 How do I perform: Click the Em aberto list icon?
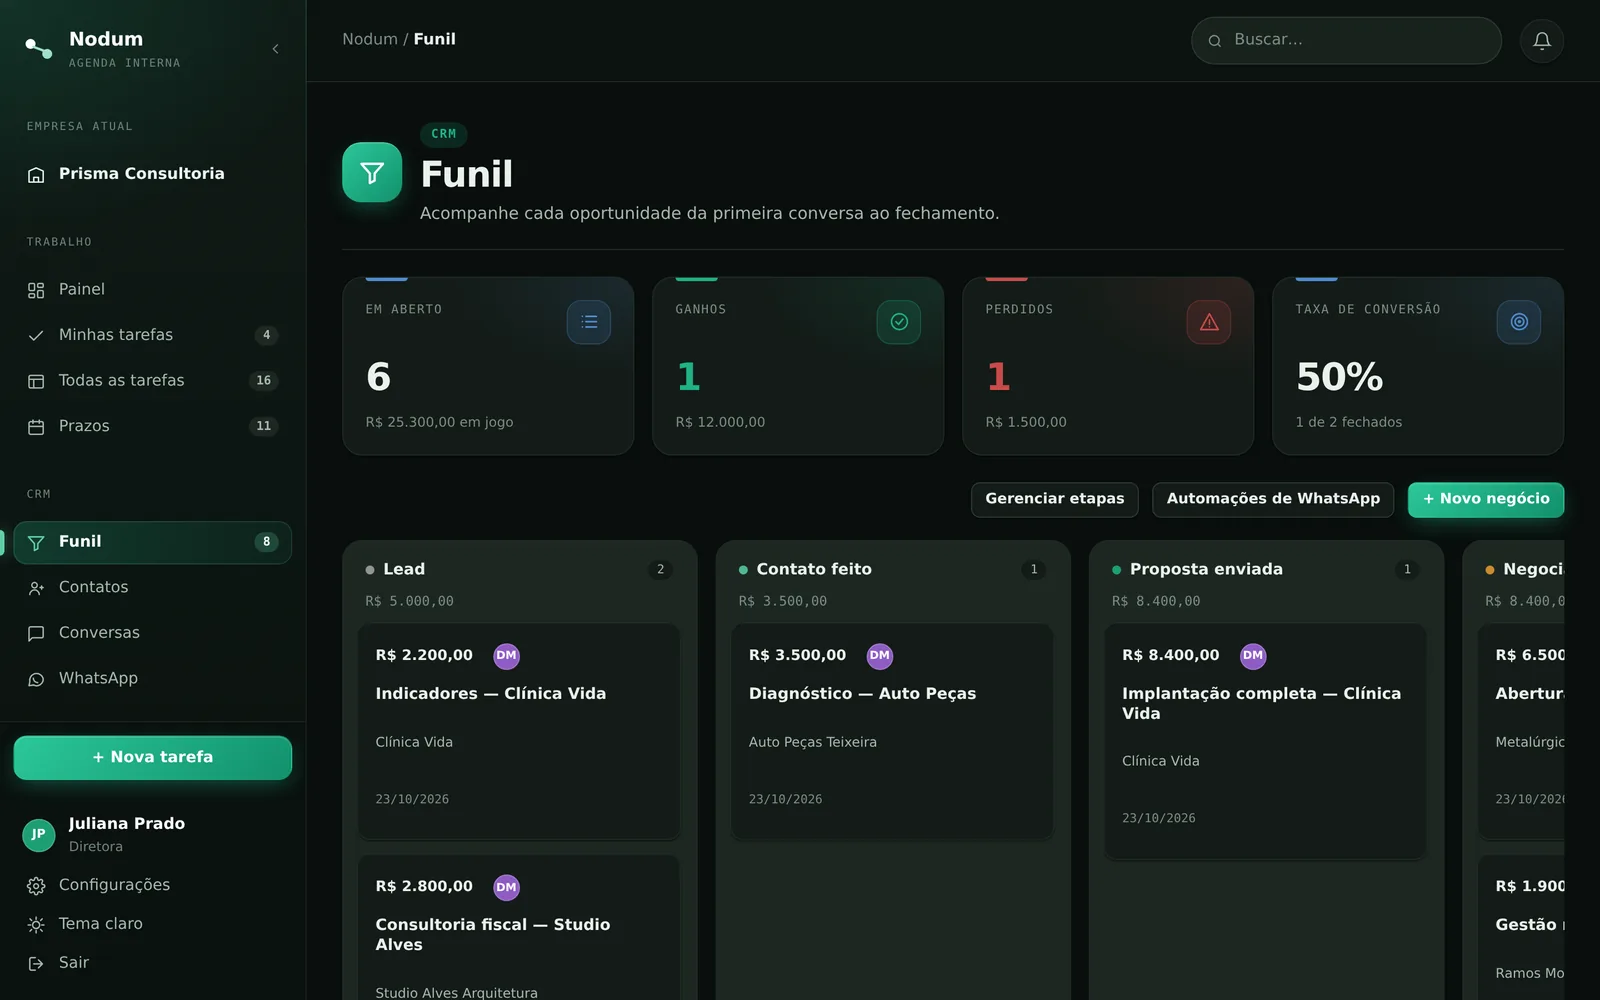589,322
